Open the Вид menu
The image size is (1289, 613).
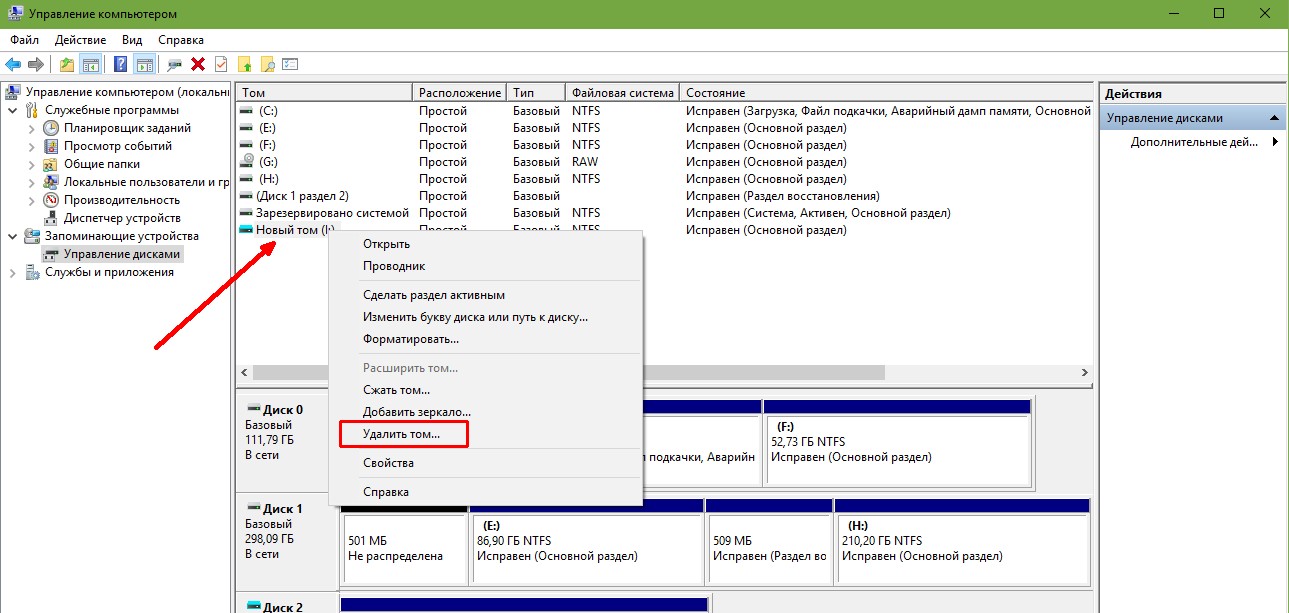[x=132, y=40]
